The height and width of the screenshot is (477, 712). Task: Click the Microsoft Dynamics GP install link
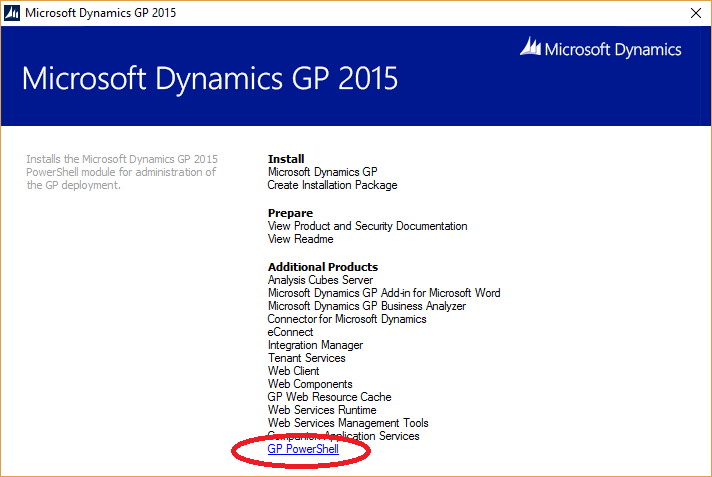pos(322,172)
